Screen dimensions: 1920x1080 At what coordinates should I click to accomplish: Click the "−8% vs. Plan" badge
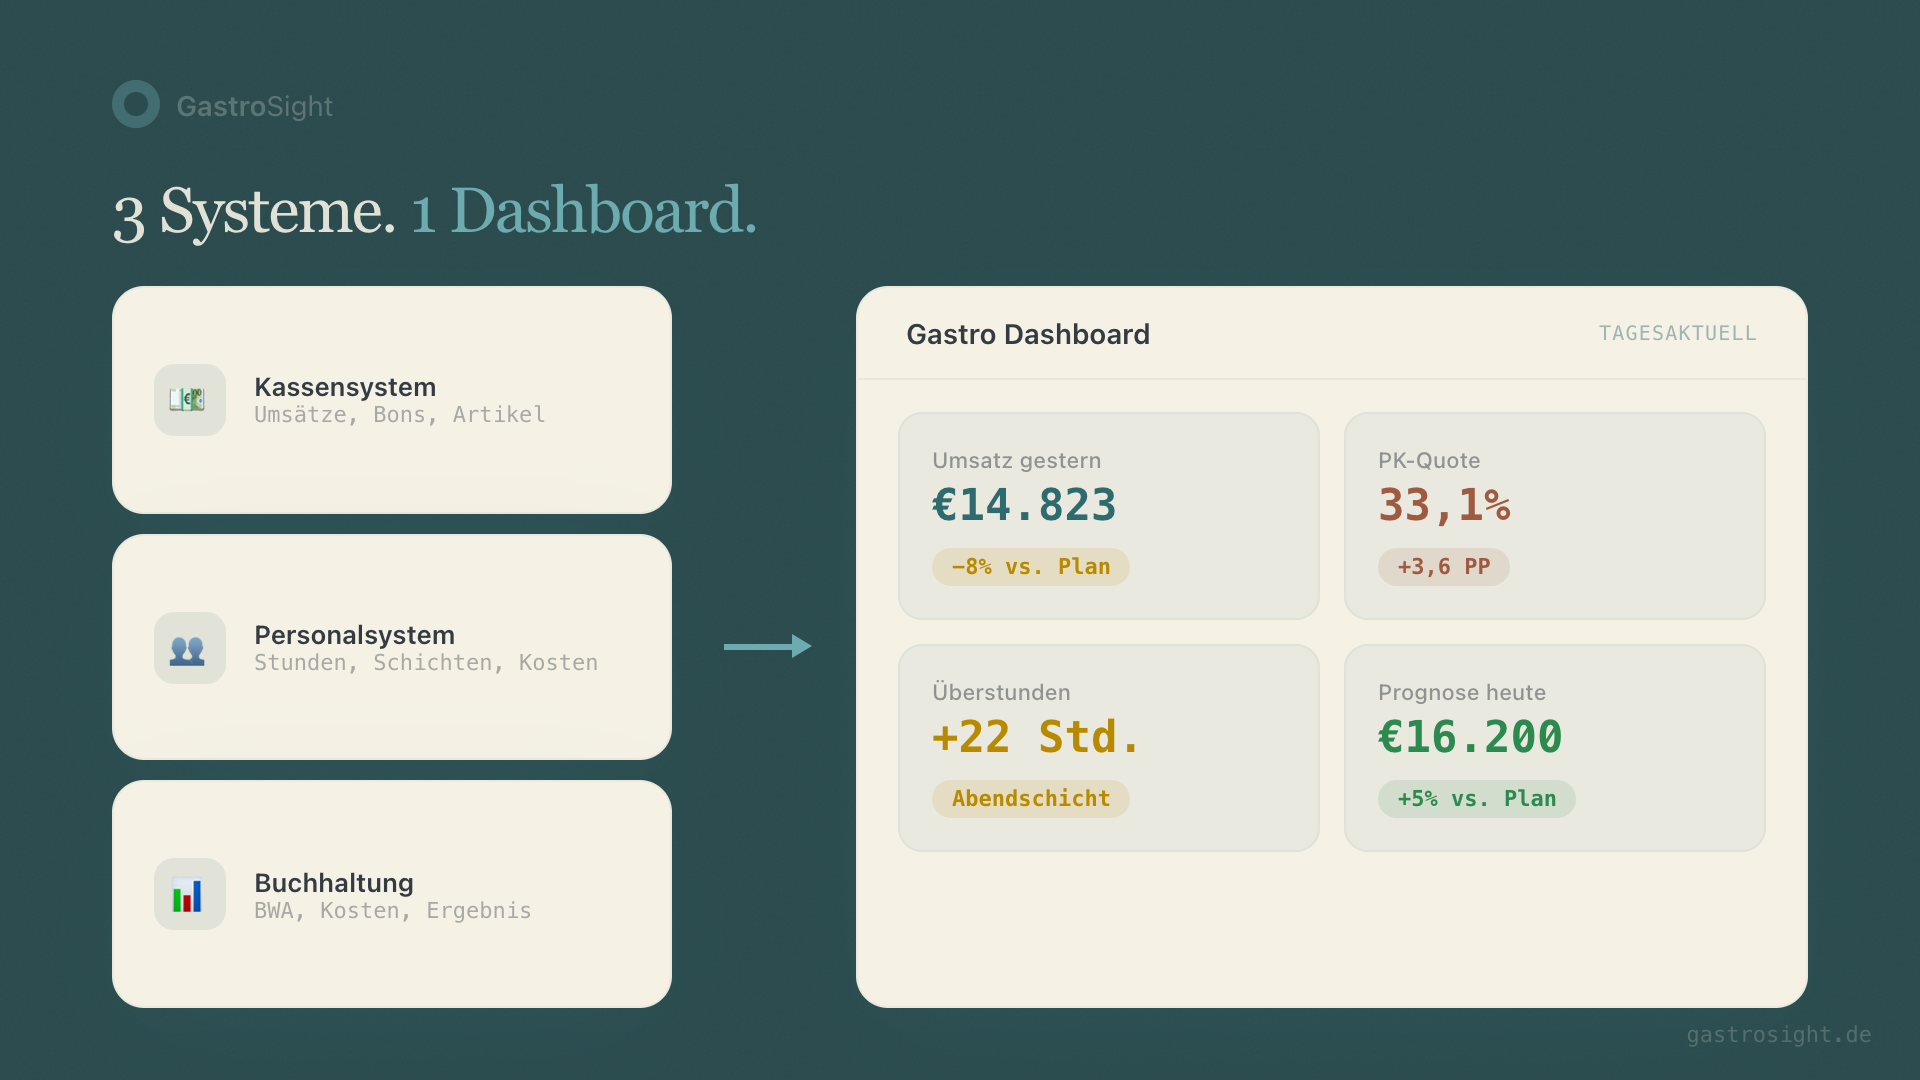point(1031,567)
